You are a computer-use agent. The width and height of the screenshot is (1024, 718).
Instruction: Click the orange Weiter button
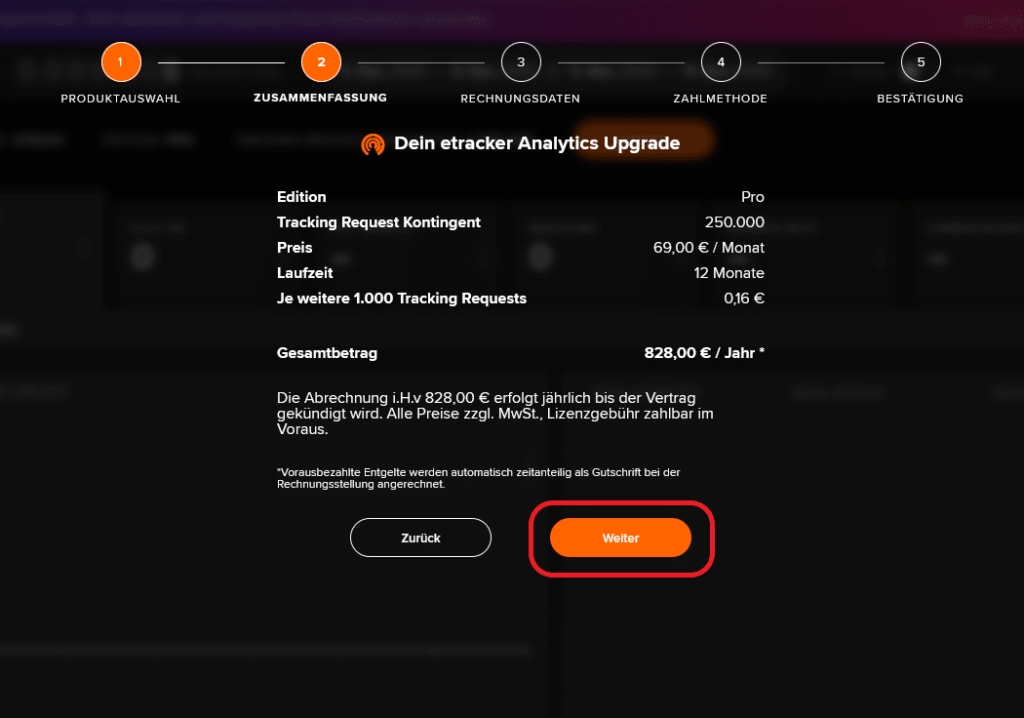620,538
